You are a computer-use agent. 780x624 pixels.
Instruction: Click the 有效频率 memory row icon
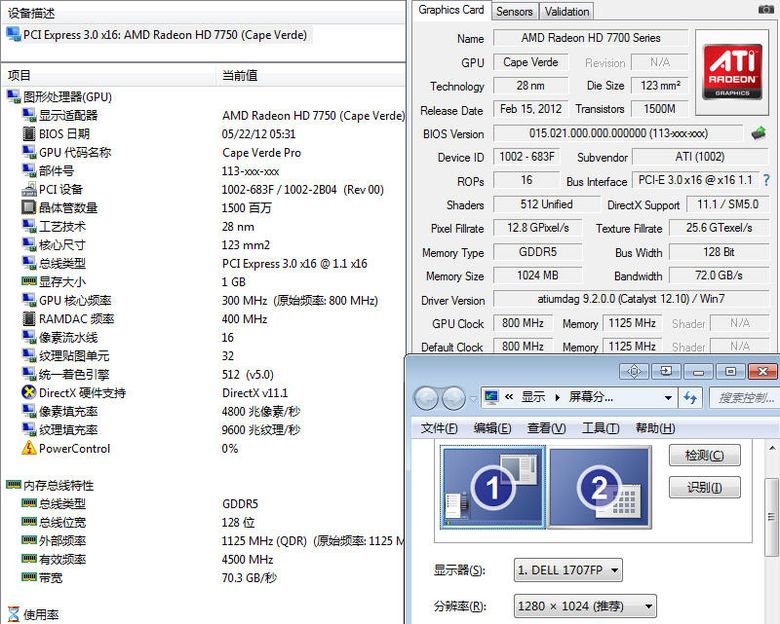(x=29, y=559)
